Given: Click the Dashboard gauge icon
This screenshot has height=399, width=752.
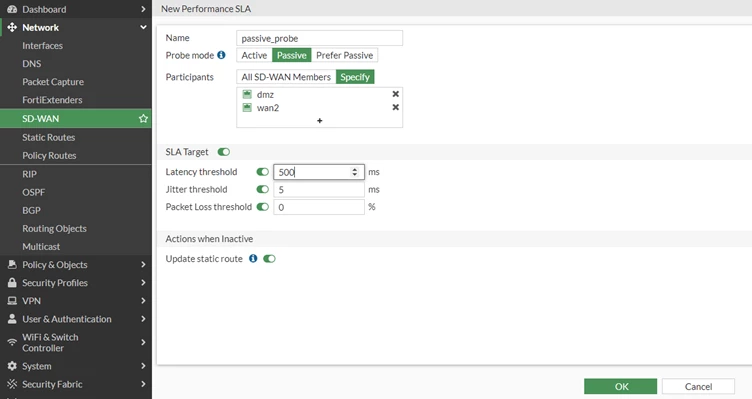Looking at the screenshot, I should click(x=12, y=9).
